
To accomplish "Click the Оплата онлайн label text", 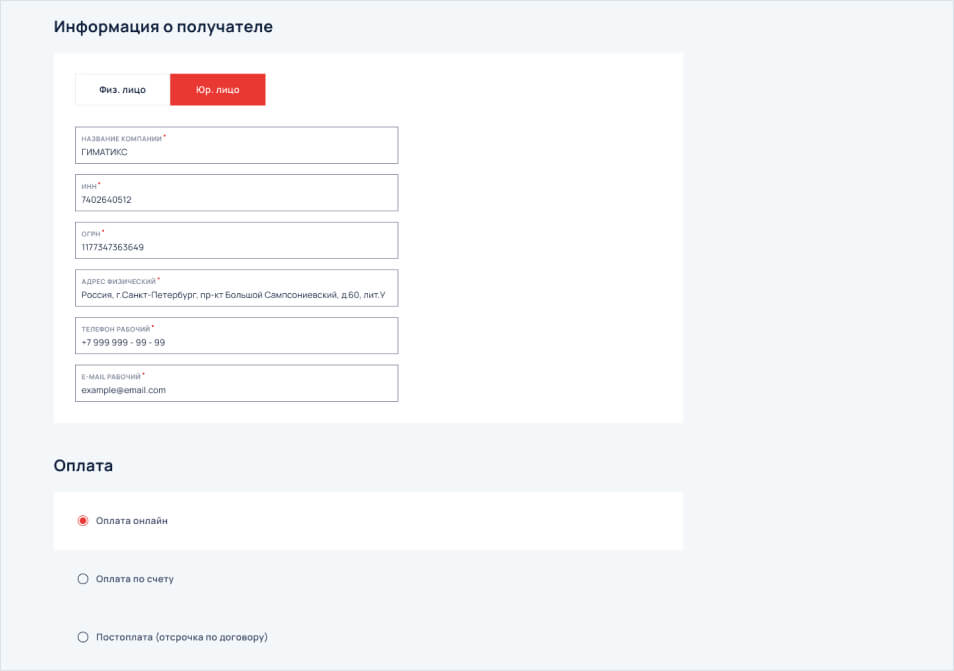I will [132, 521].
